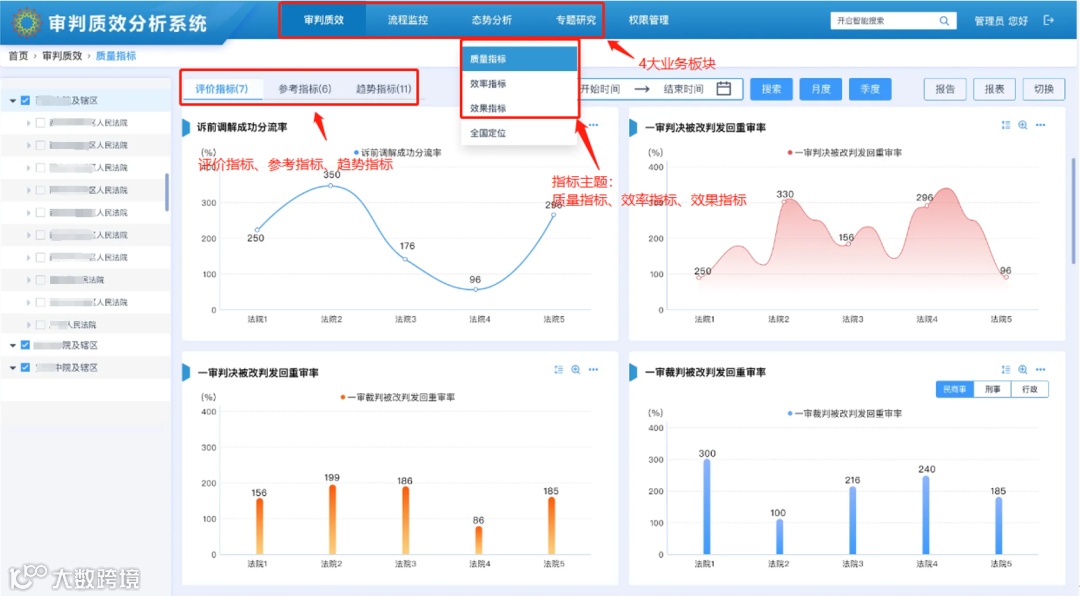Image resolution: width=1080 pixels, height=598 pixels.
Task: Select the 刑事 segment option
Action: [993, 390]
